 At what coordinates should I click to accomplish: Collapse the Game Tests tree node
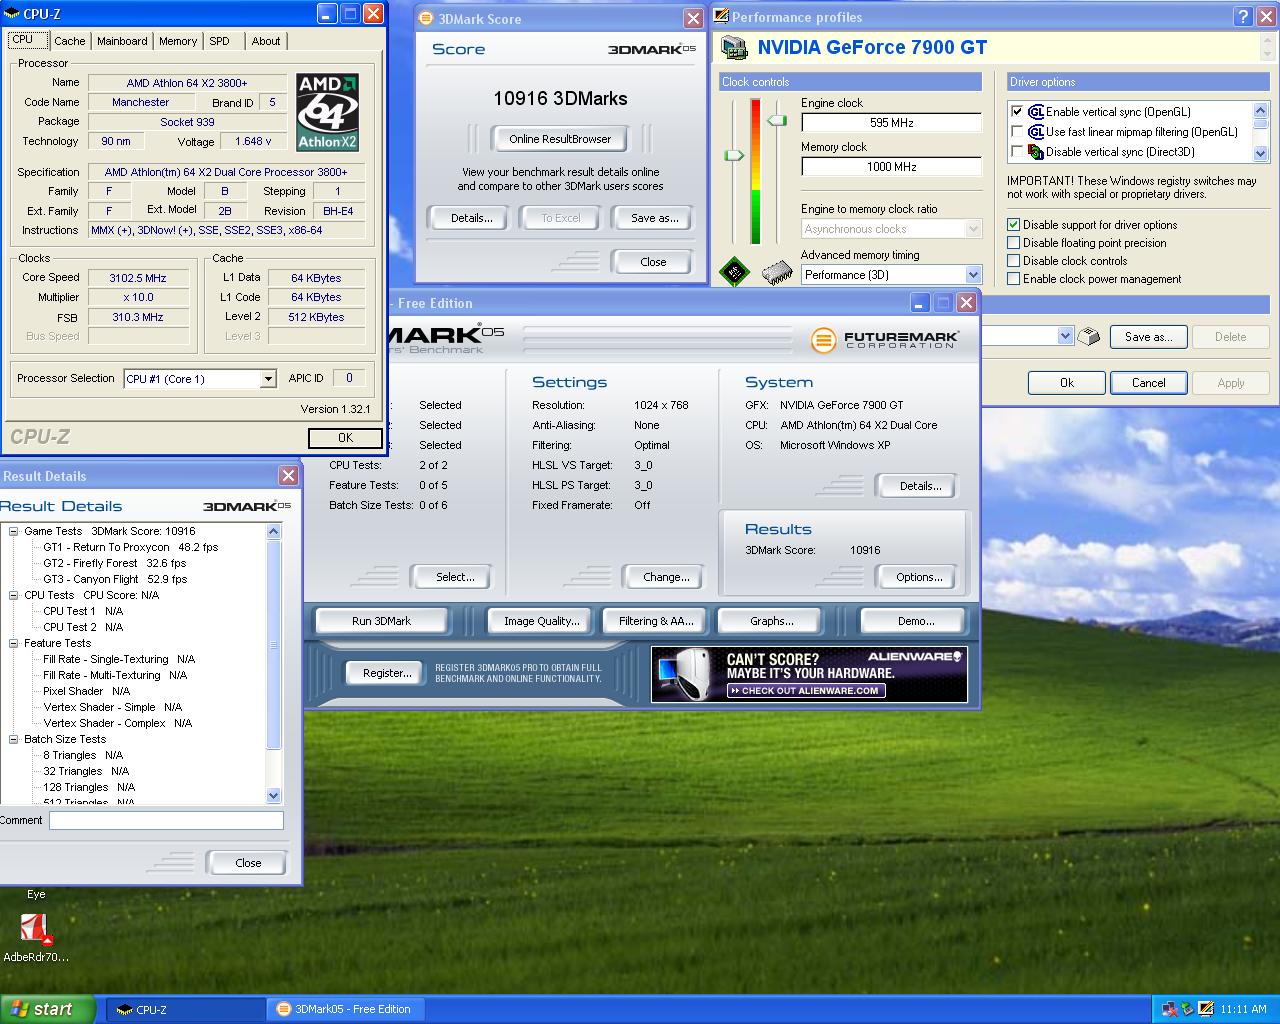tap(14, 532)
